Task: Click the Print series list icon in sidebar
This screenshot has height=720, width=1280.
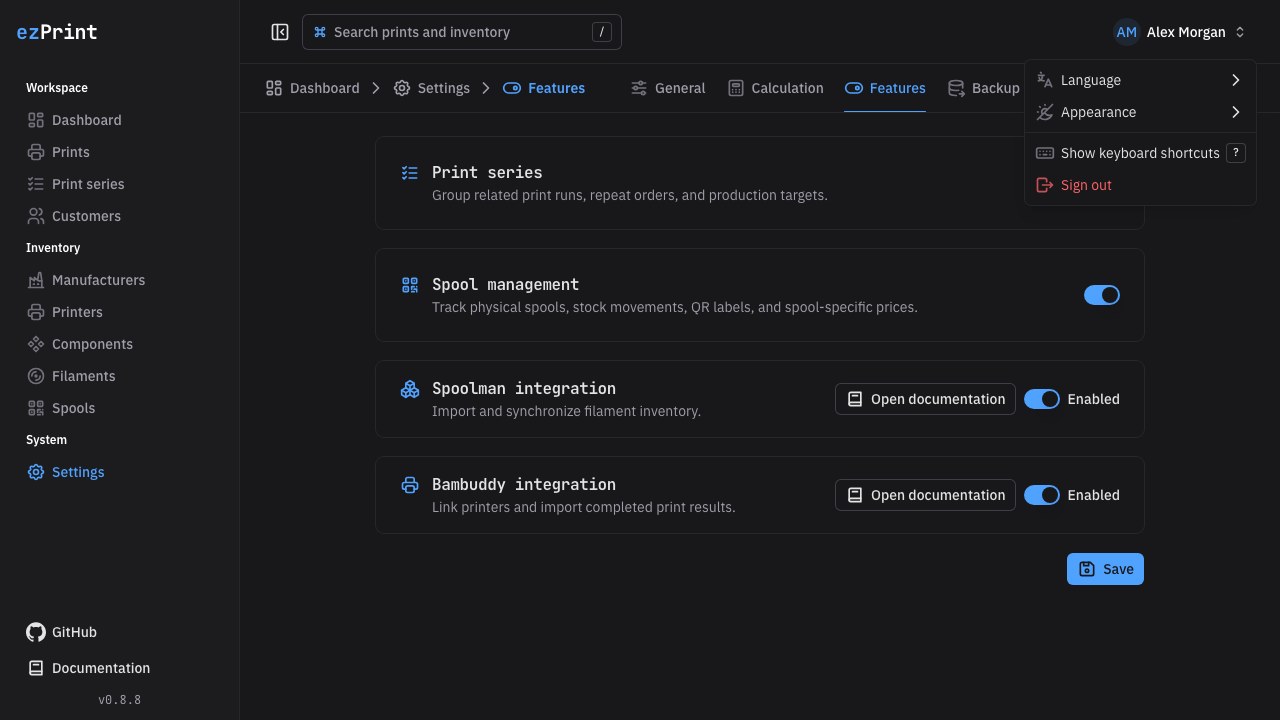Action: tap(36, 184)
